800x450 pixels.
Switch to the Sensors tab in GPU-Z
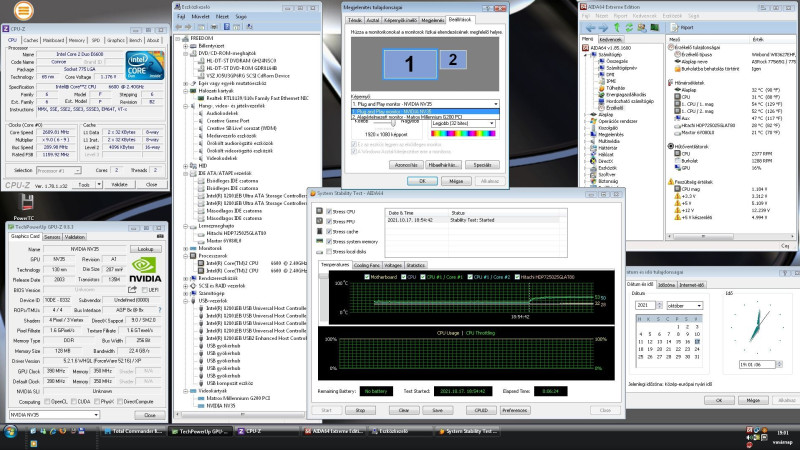[x=52, y=237]
